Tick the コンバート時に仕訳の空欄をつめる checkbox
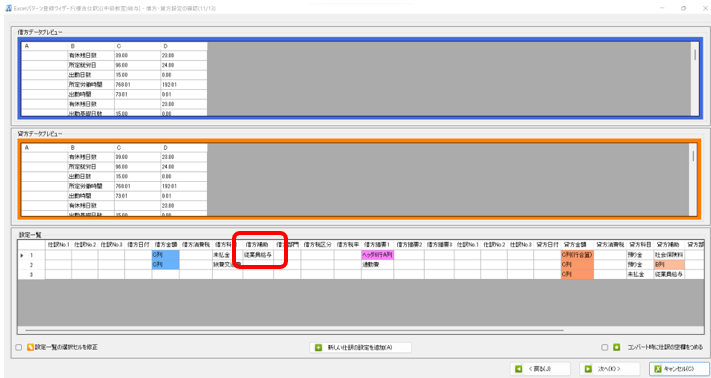Screen dimensions: 711x378 pos(604,348)
